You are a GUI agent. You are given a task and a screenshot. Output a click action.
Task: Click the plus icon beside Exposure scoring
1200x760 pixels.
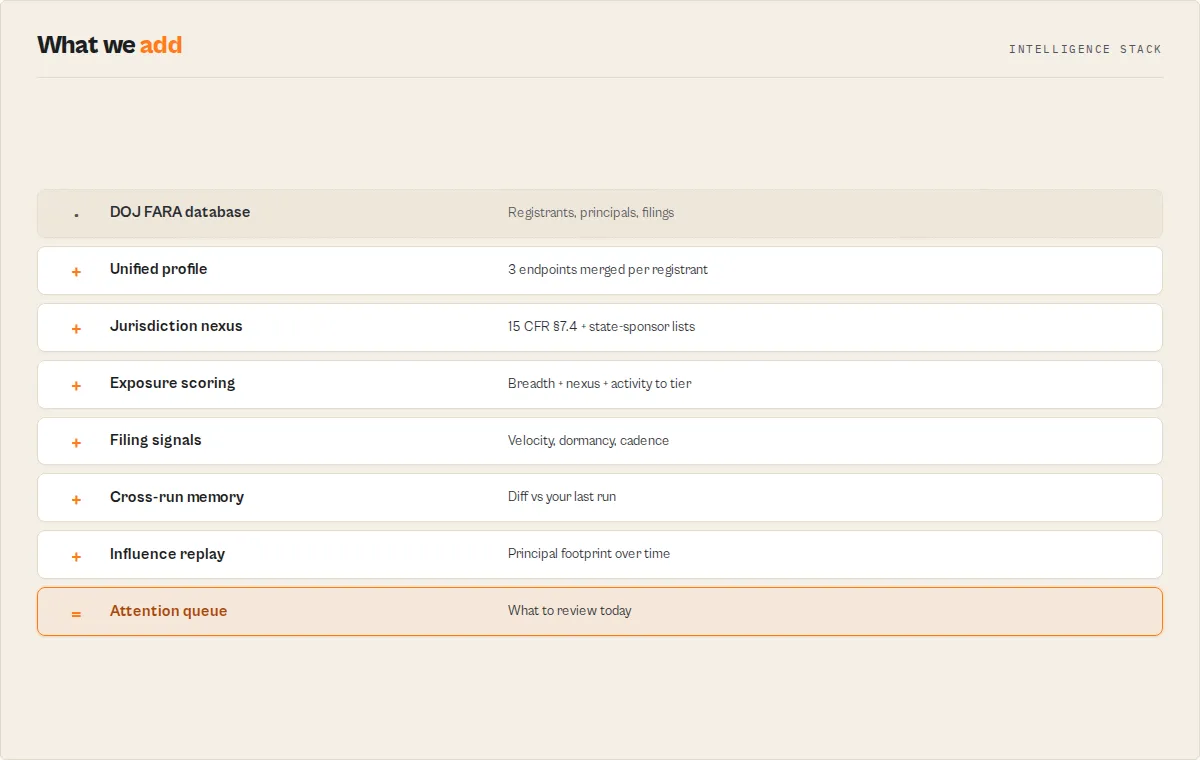pyautogui.click(x=76, y=385)
